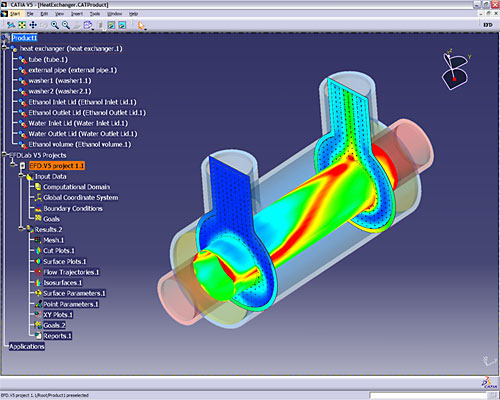500x400 pixels.
Task: Click the 3D compass in the viewport
Action: coord(455,69)
